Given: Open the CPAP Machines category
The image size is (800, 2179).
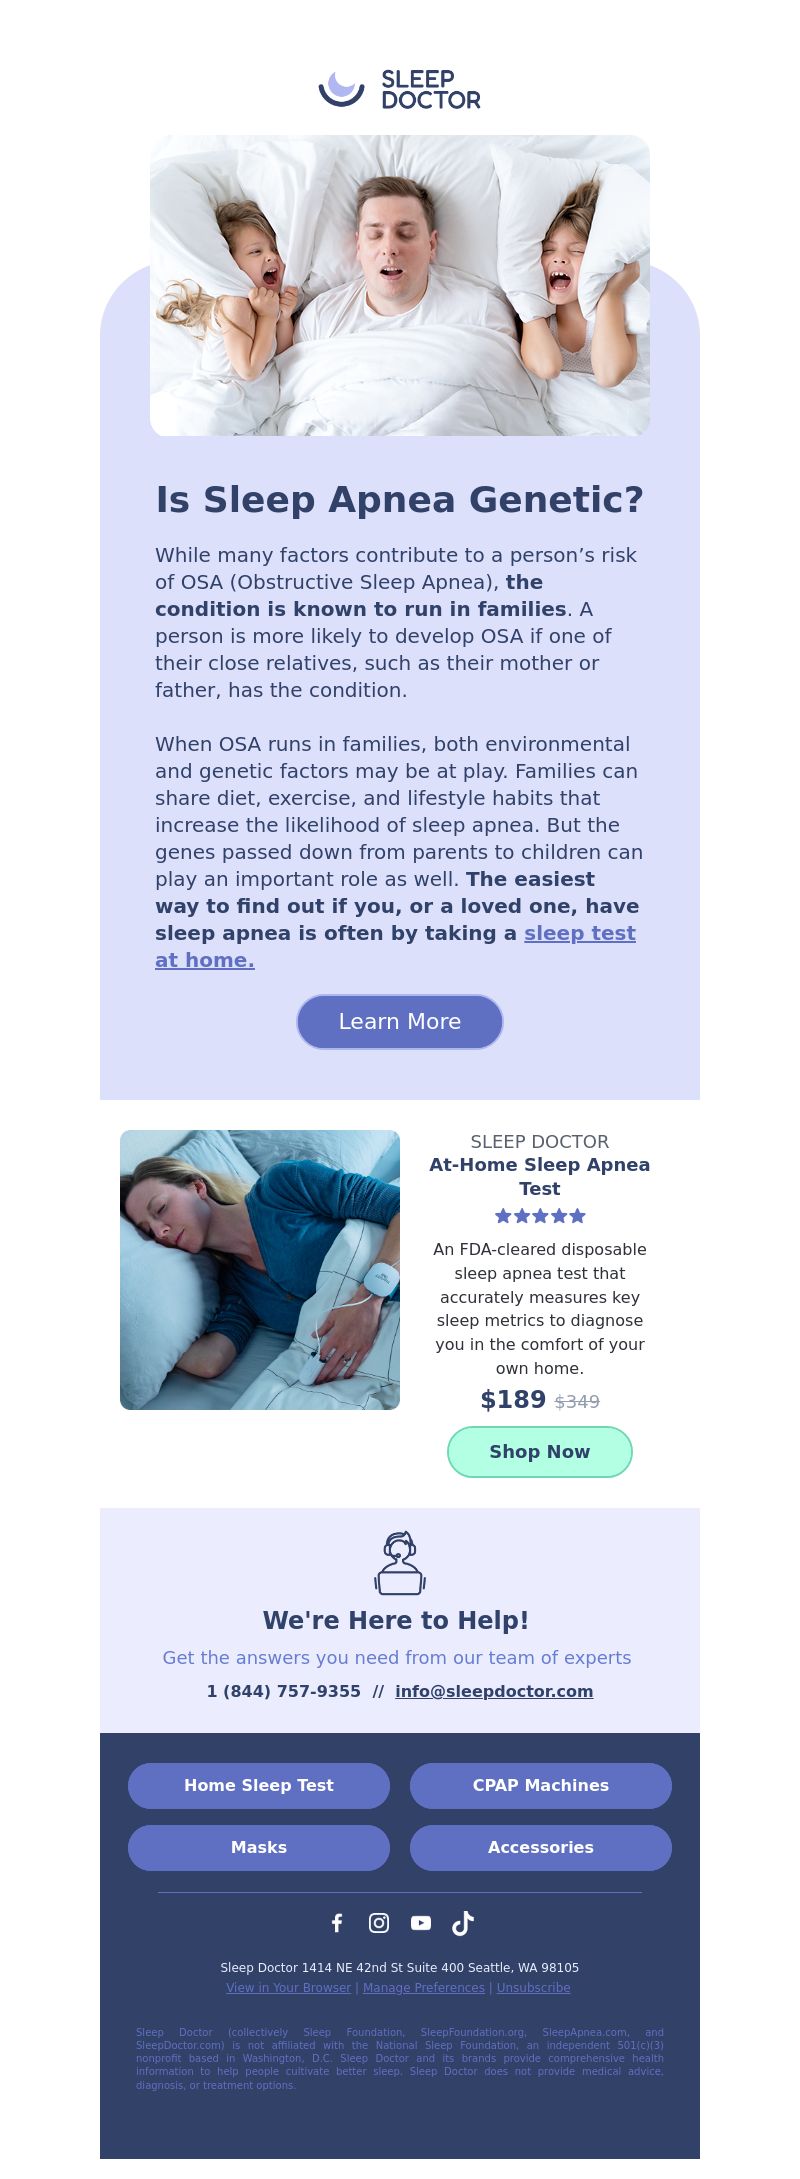Looking at the screenshot, I should (541, 1785).
